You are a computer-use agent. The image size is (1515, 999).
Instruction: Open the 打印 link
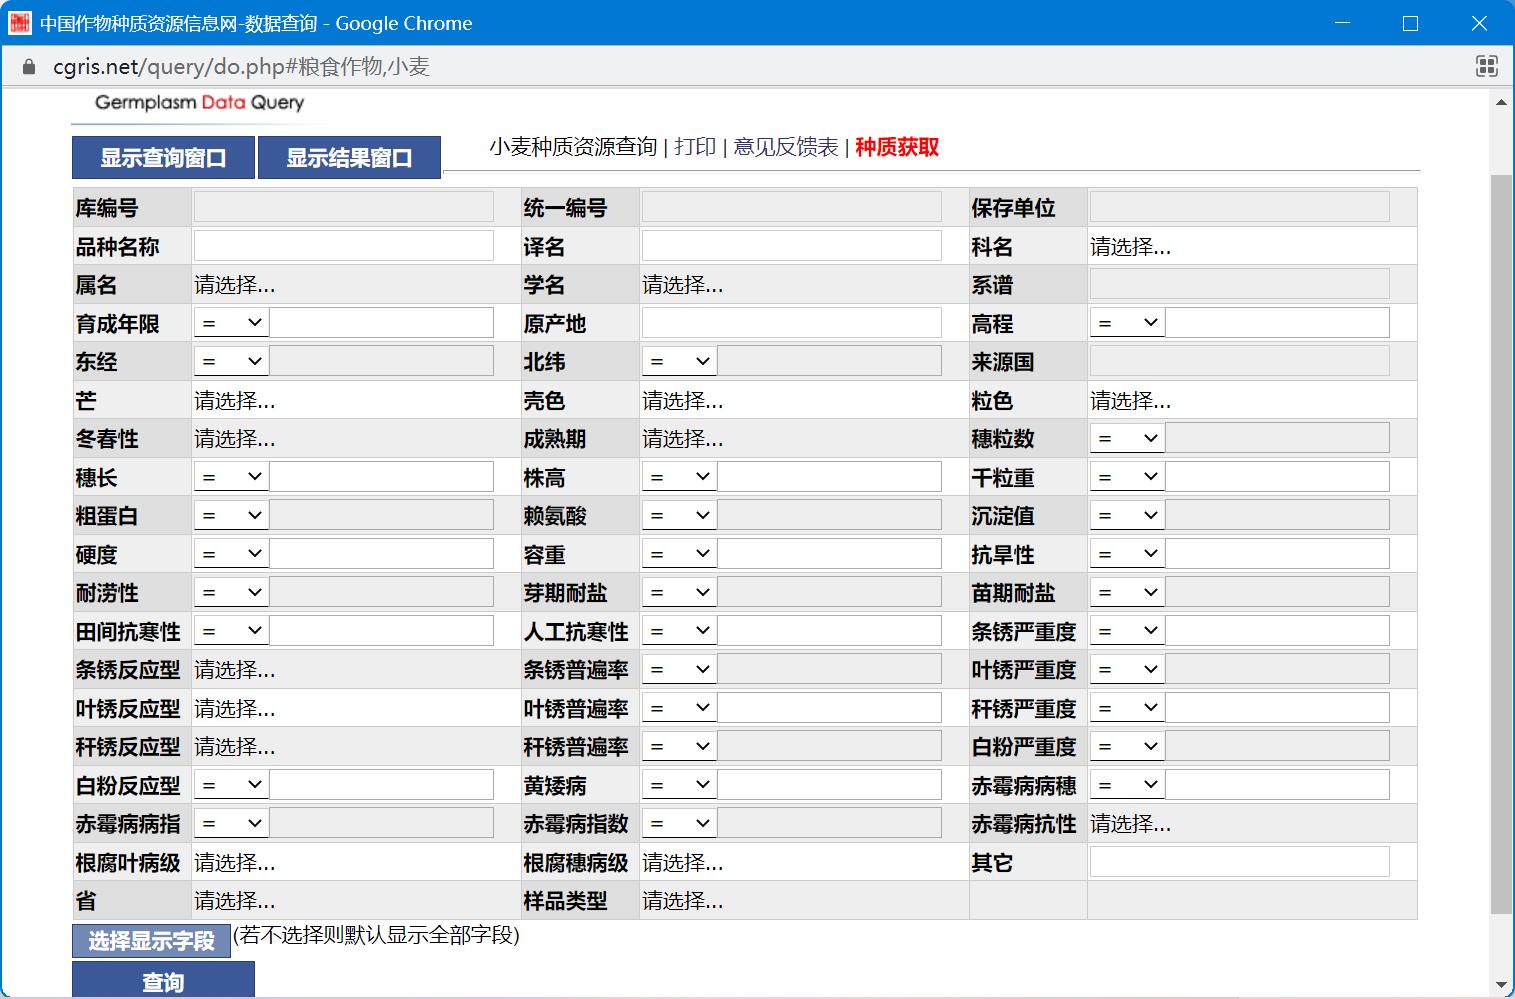click(695, 147)
